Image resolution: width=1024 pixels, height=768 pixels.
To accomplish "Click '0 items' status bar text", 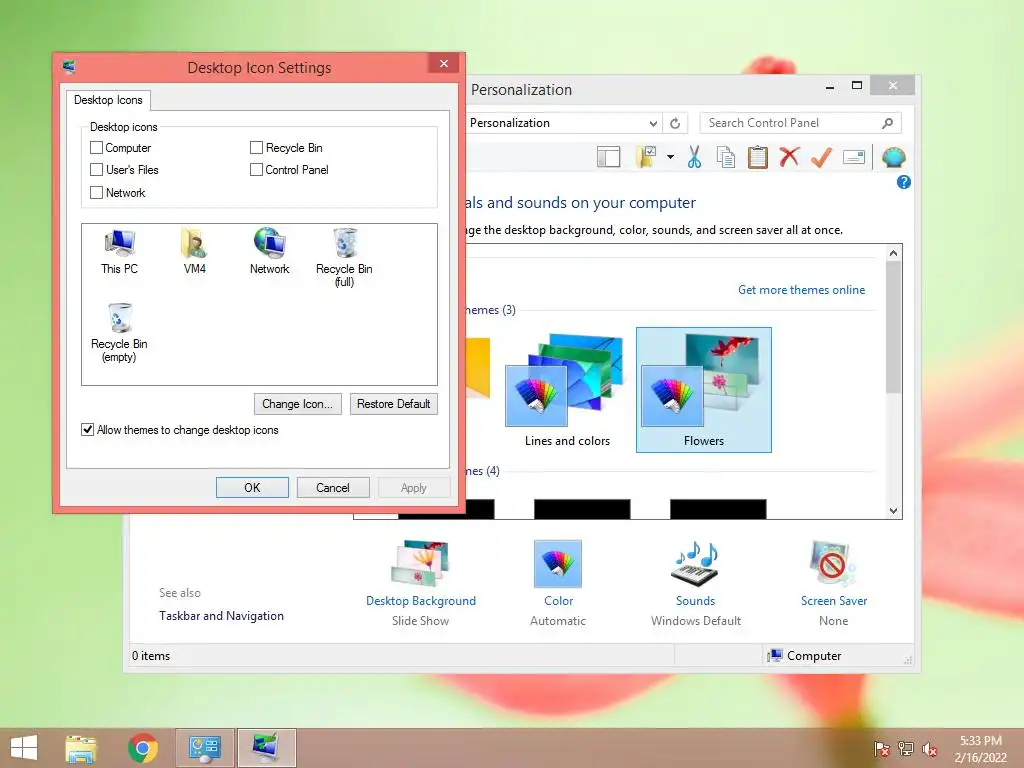I will point(151,656).
